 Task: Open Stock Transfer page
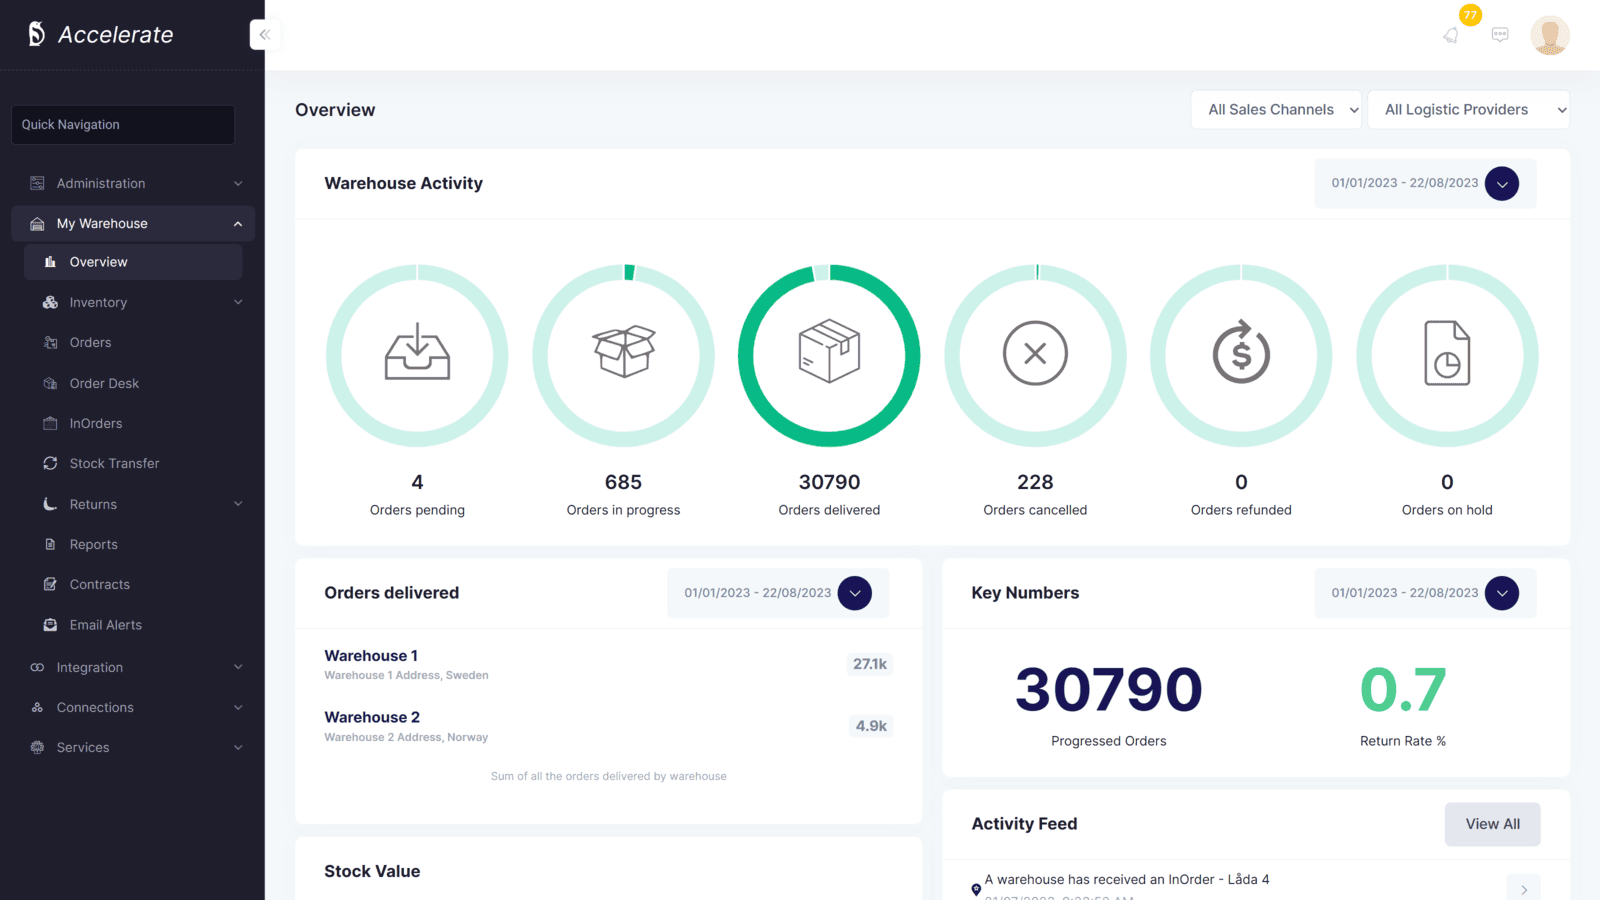click(x=114, y=464)
